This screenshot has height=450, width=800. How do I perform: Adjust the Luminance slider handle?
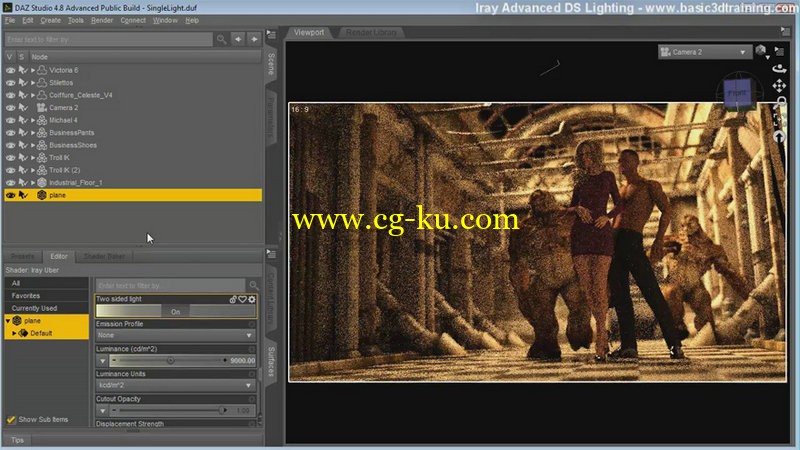[170, 361]
